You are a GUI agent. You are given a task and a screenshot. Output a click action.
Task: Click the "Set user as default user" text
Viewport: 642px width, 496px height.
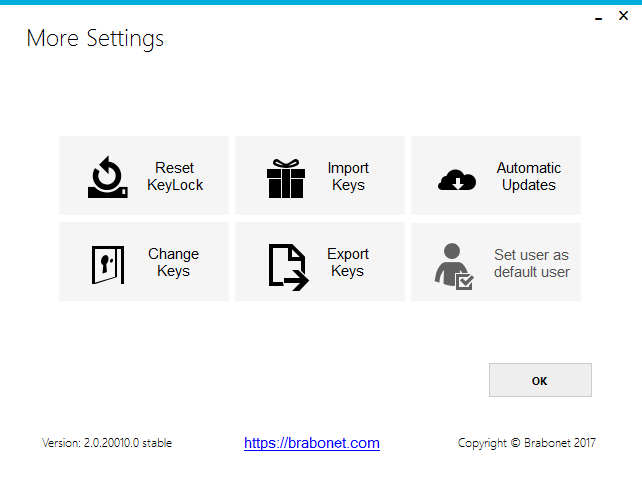point(531,263)
